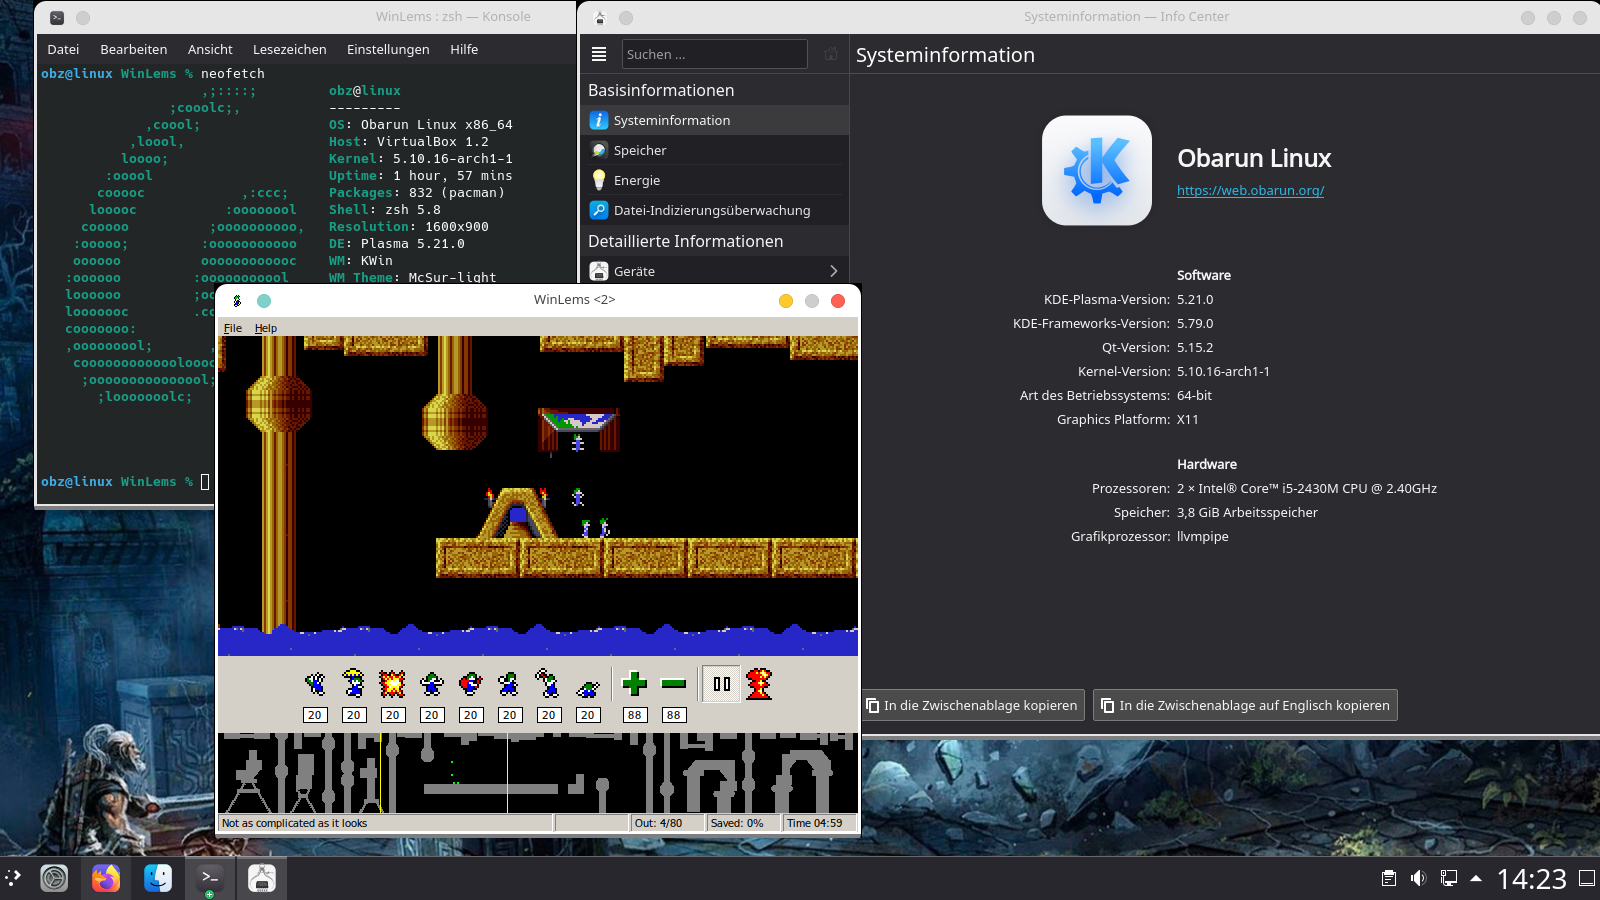Select the Miner pickaxe skill icon
1600x900 pixels.
pos(549,684)
